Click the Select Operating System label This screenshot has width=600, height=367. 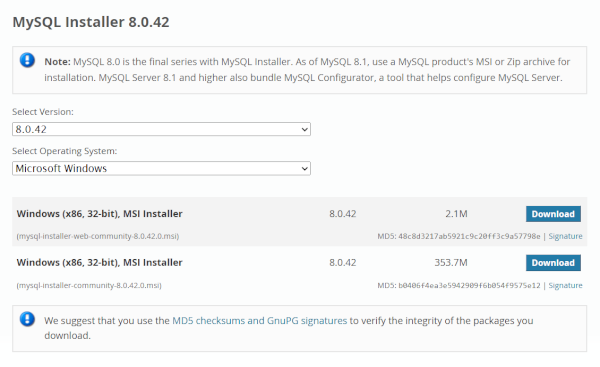click(65, 151)
